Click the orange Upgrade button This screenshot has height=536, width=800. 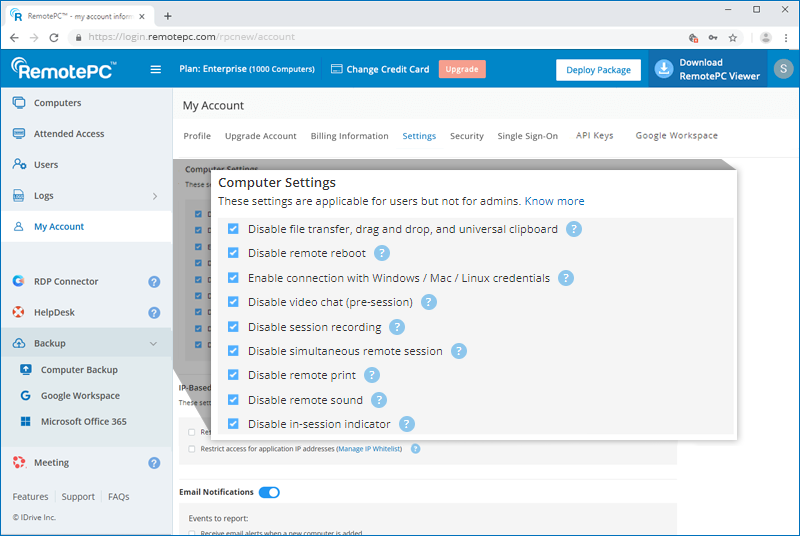(461, 69)
